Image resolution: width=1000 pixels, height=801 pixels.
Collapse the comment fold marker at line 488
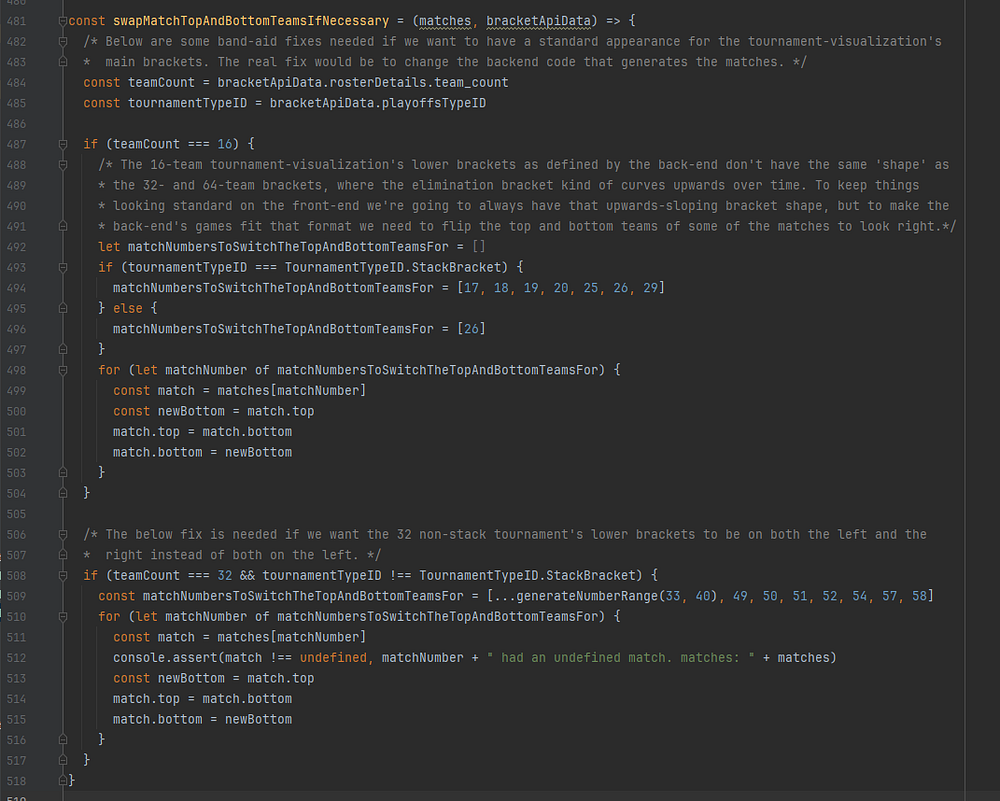(63, 165)
